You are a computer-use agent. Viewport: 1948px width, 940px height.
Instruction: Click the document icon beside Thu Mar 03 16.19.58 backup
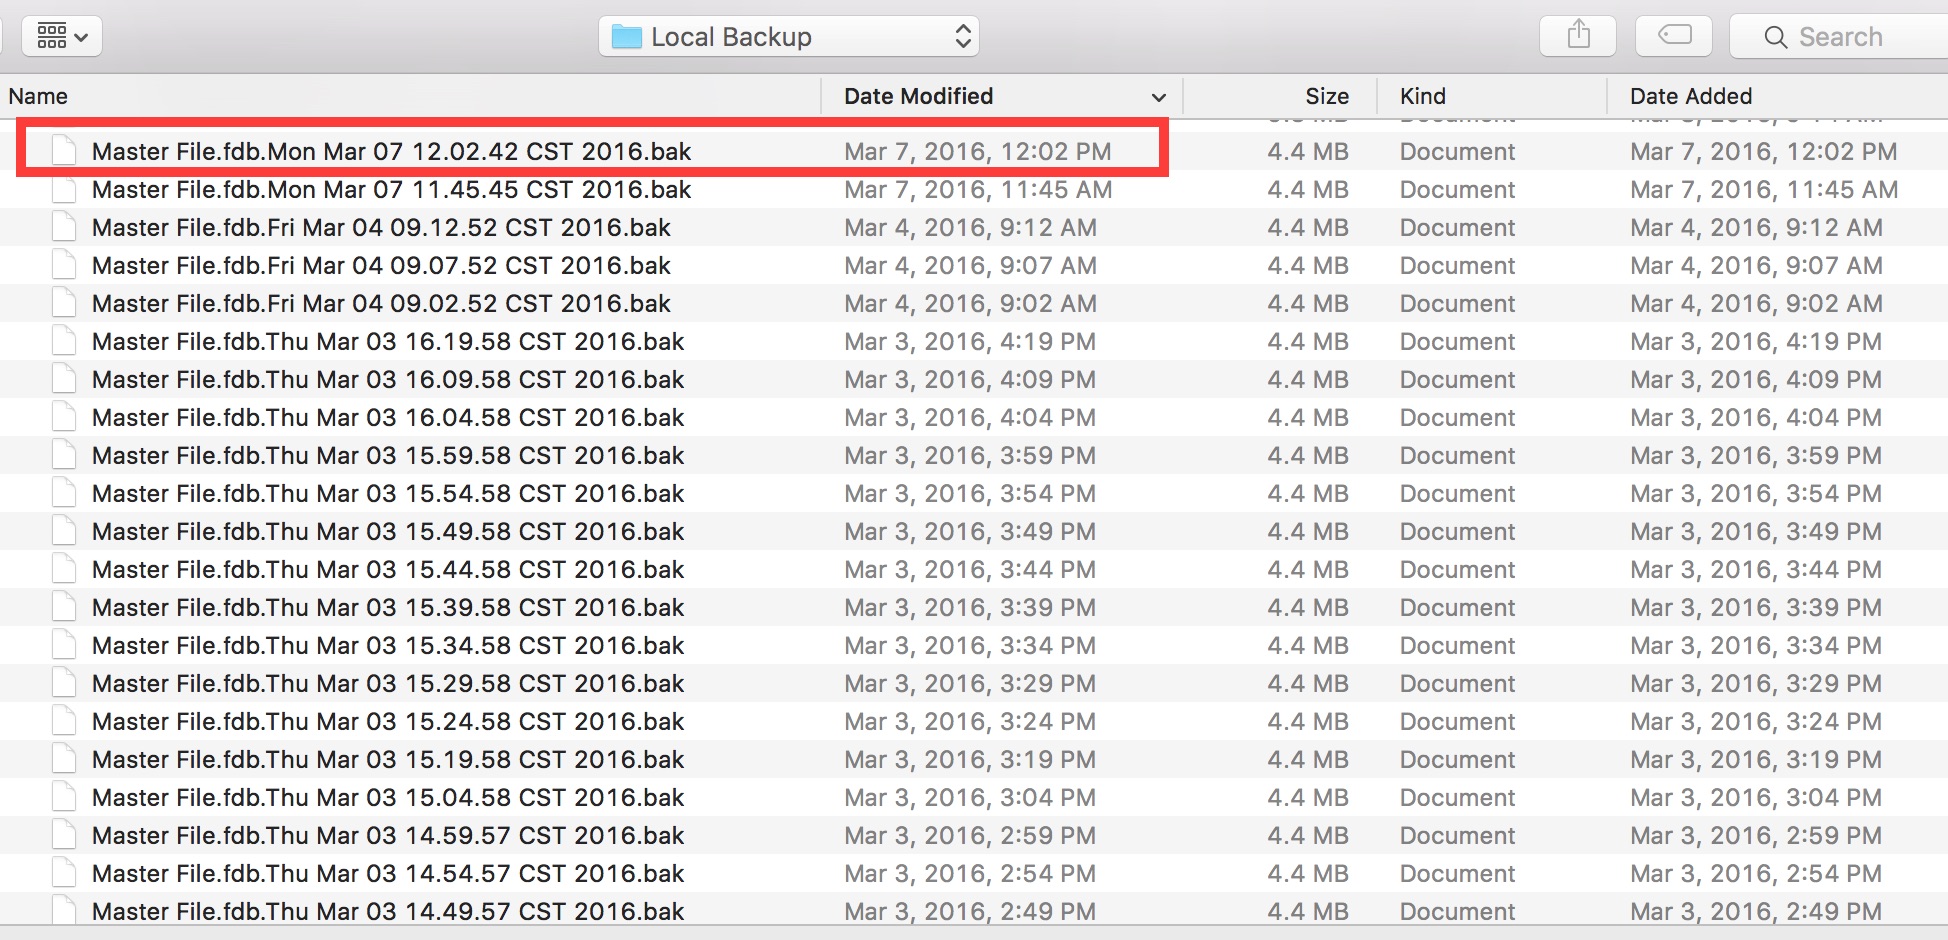tap(64, 340)
